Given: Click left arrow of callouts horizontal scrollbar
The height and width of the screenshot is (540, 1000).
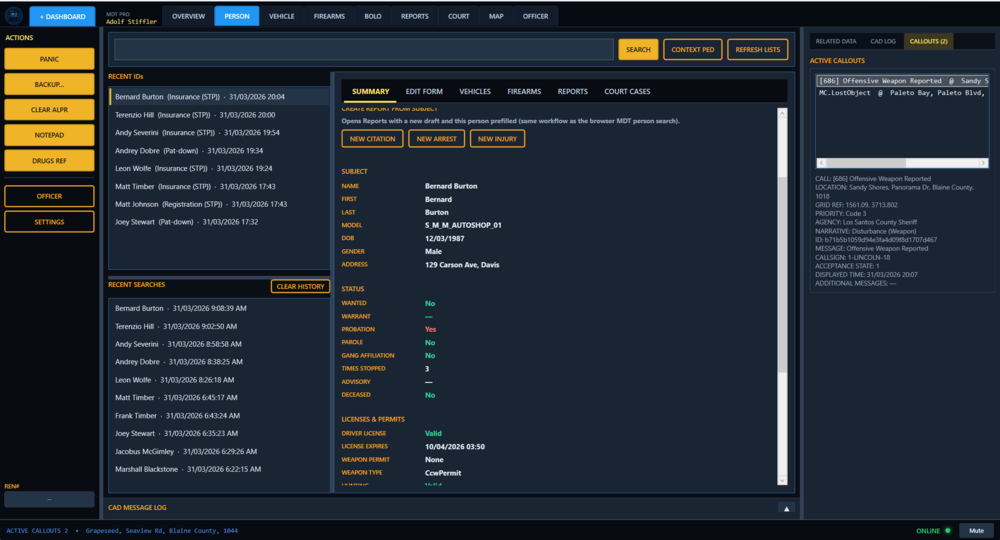Looking at the screenshot, I should tap(821, 163).
